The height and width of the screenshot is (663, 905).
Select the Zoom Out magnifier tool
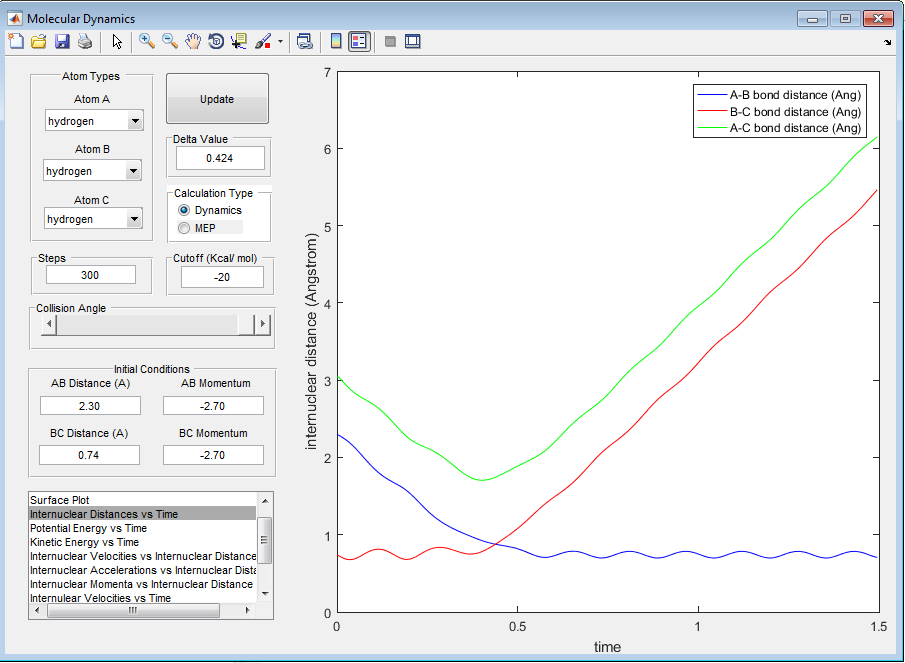point(170,41)
